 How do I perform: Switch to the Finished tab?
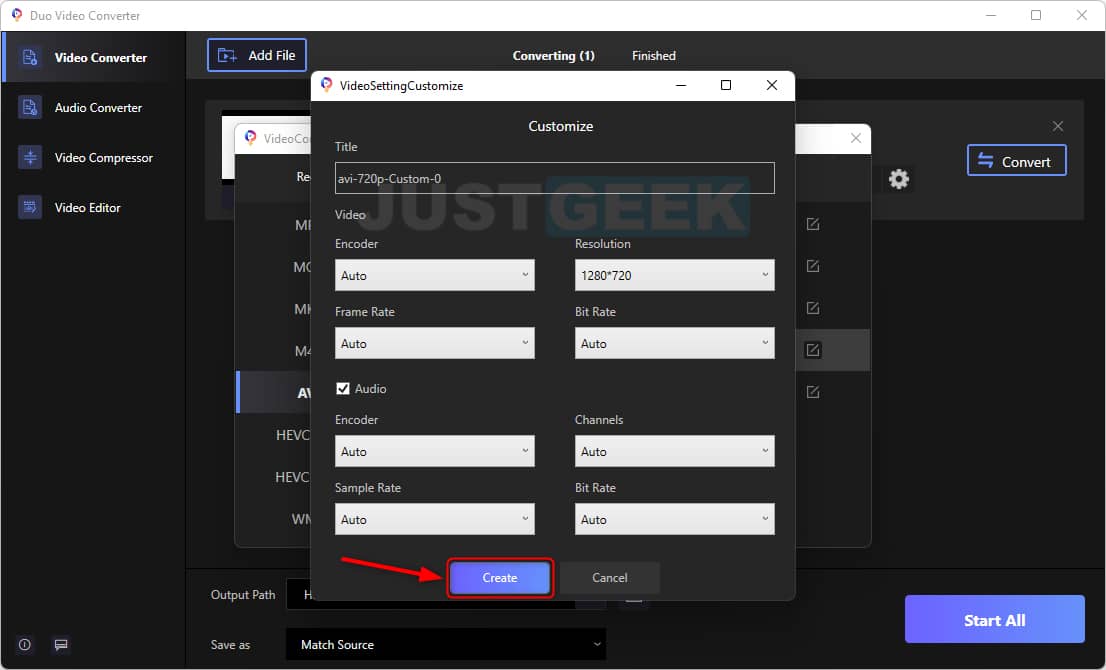click(x=653, y=56)
